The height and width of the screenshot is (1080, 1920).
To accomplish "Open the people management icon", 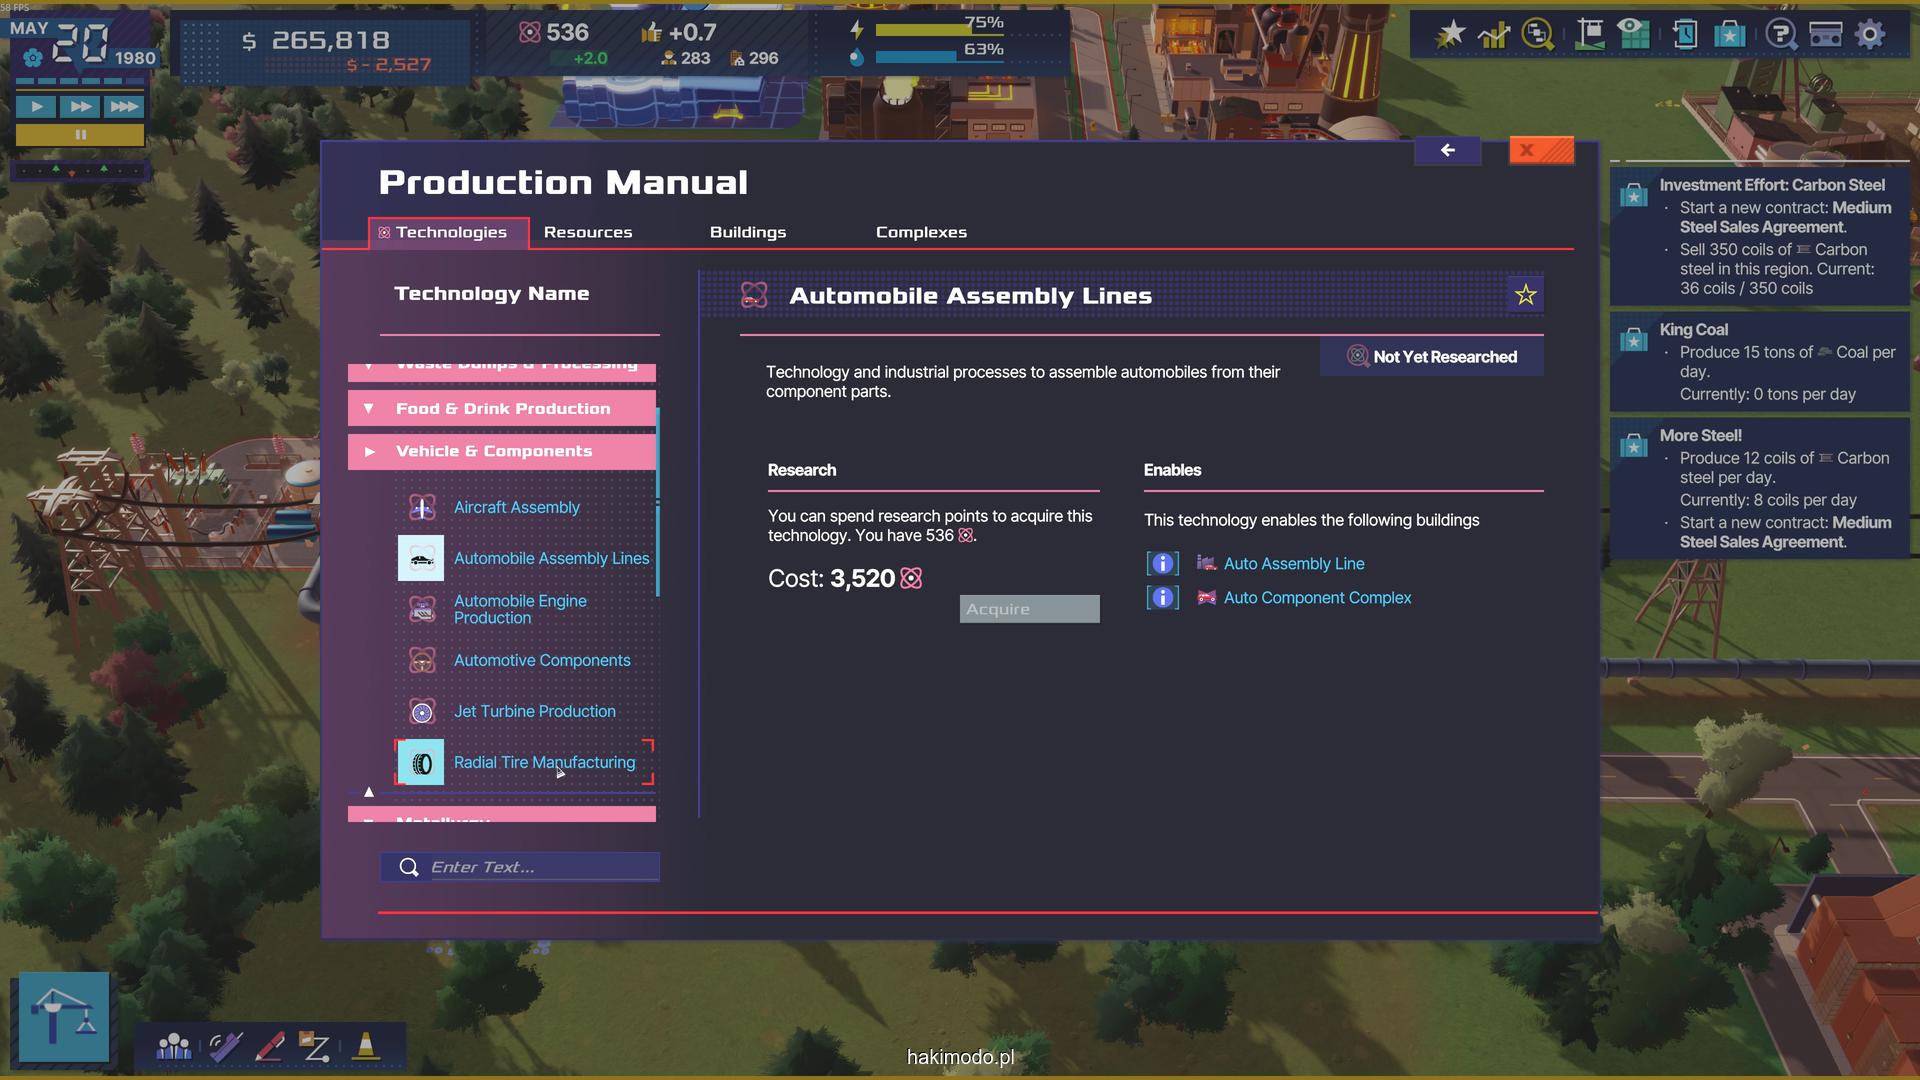I will [174, 1047].
